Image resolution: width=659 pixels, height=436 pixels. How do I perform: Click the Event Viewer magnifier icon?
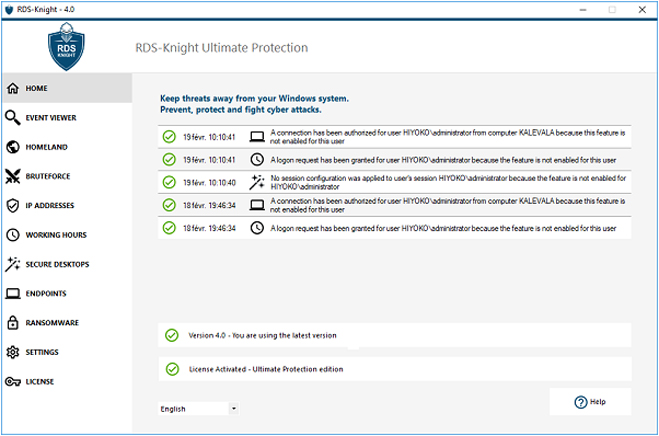click(13, 118)
